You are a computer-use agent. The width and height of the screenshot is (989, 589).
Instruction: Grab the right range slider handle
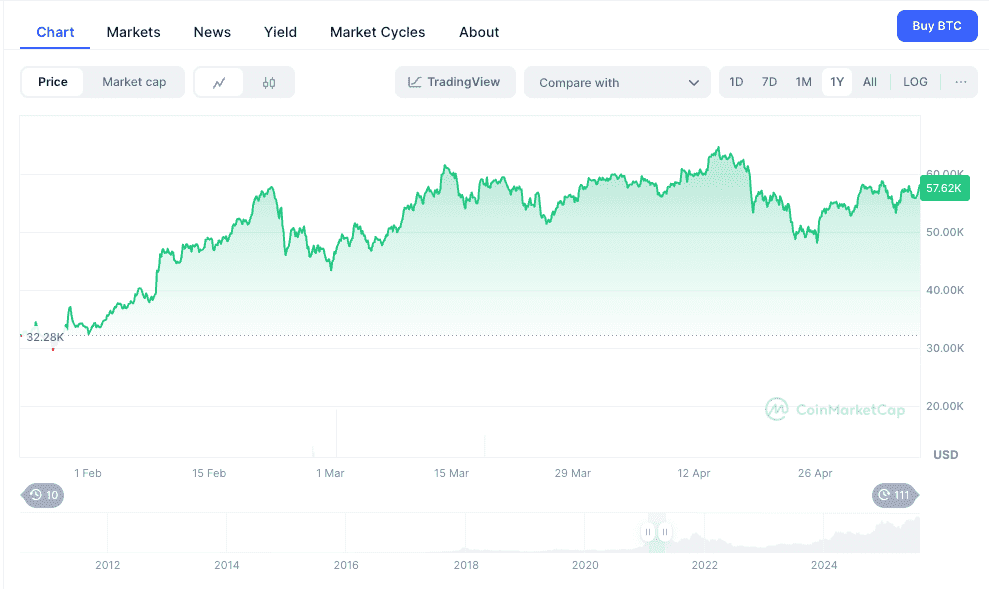[664, 532]
